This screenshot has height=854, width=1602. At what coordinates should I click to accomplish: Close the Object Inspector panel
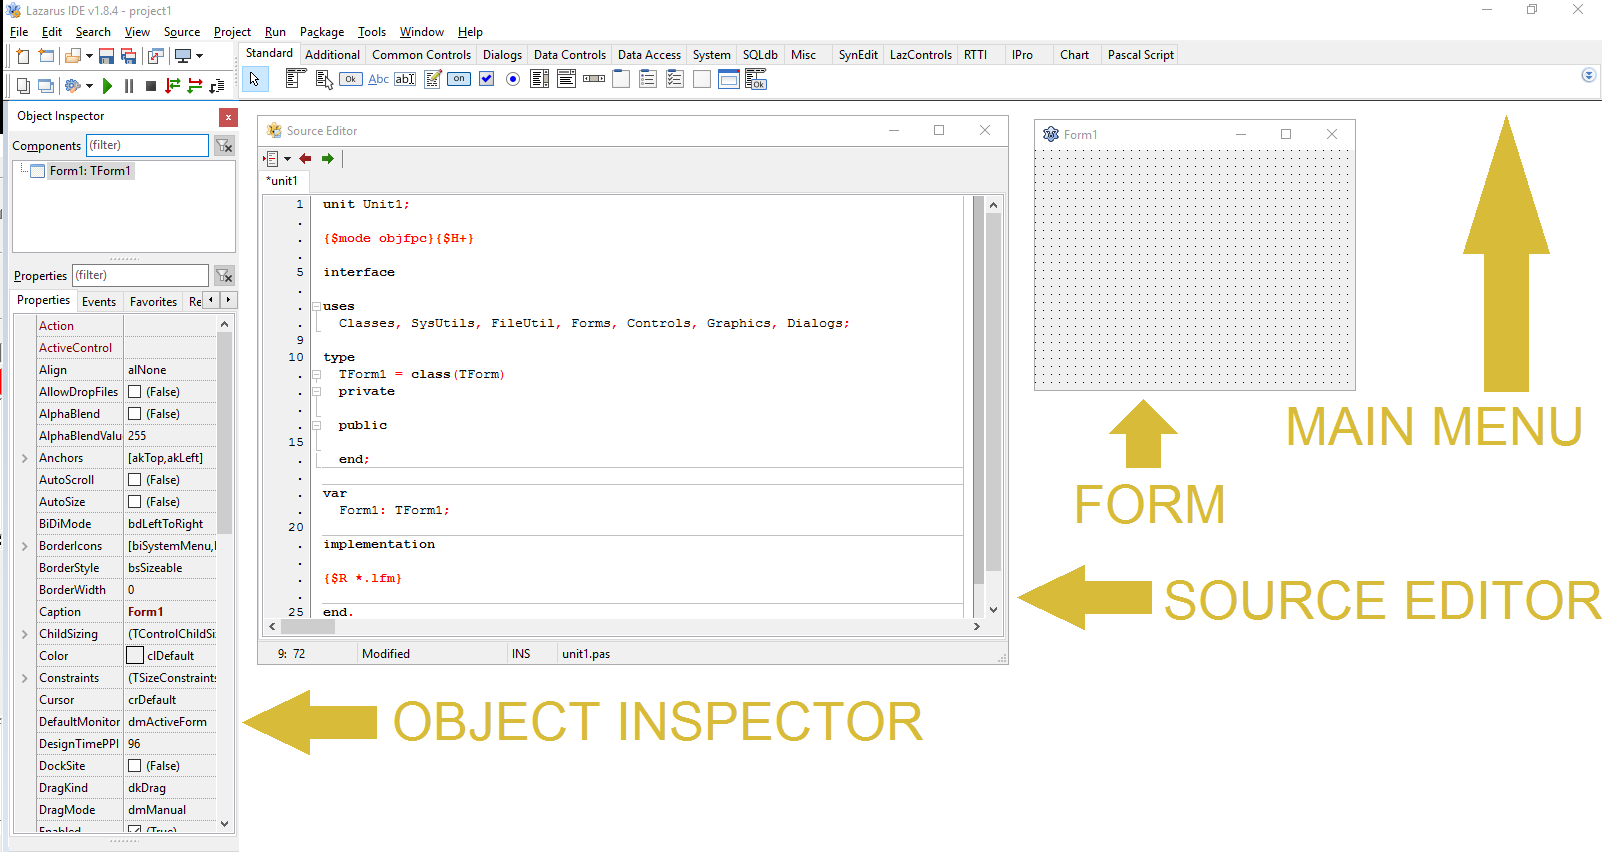pyautogui.click(x=228, y=117)
